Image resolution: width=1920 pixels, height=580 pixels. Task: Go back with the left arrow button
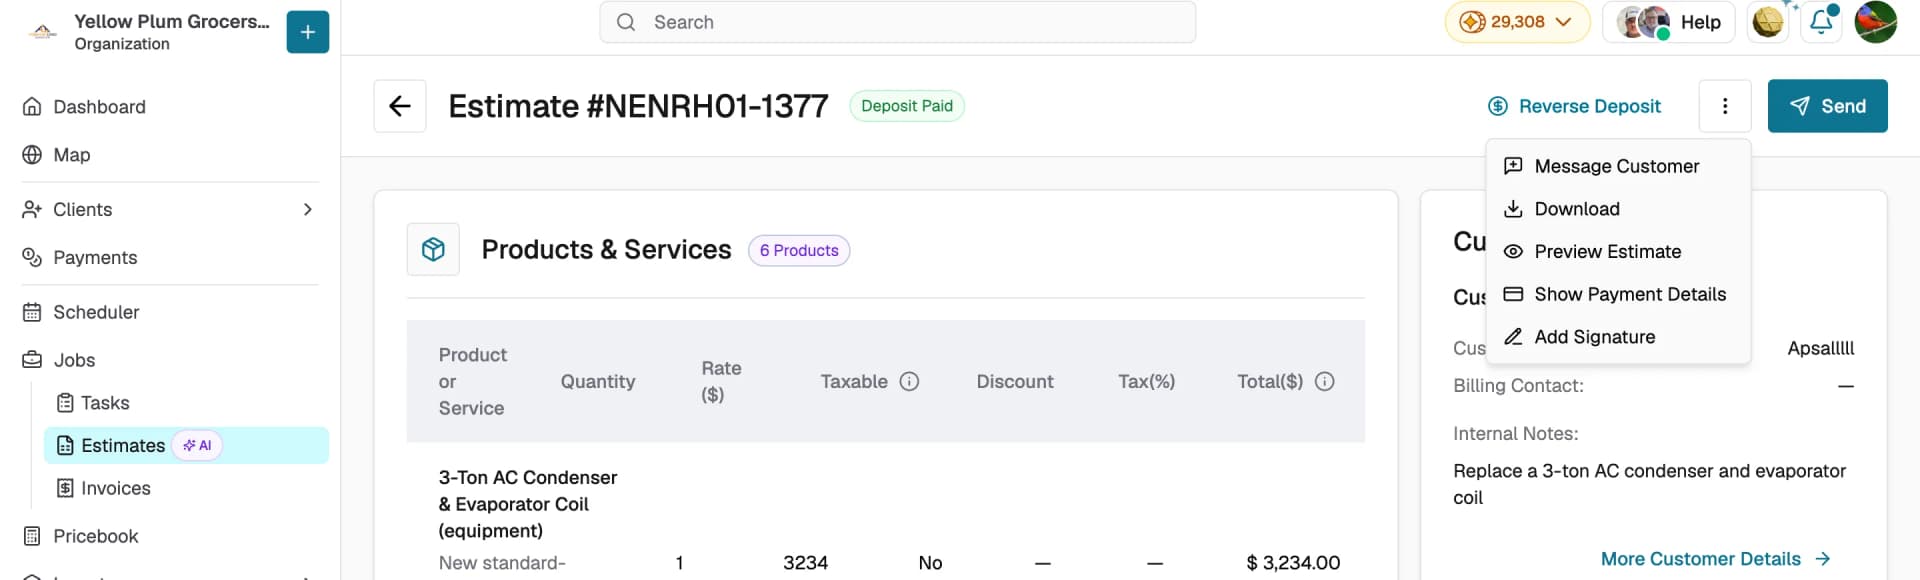tap(400, 106)
